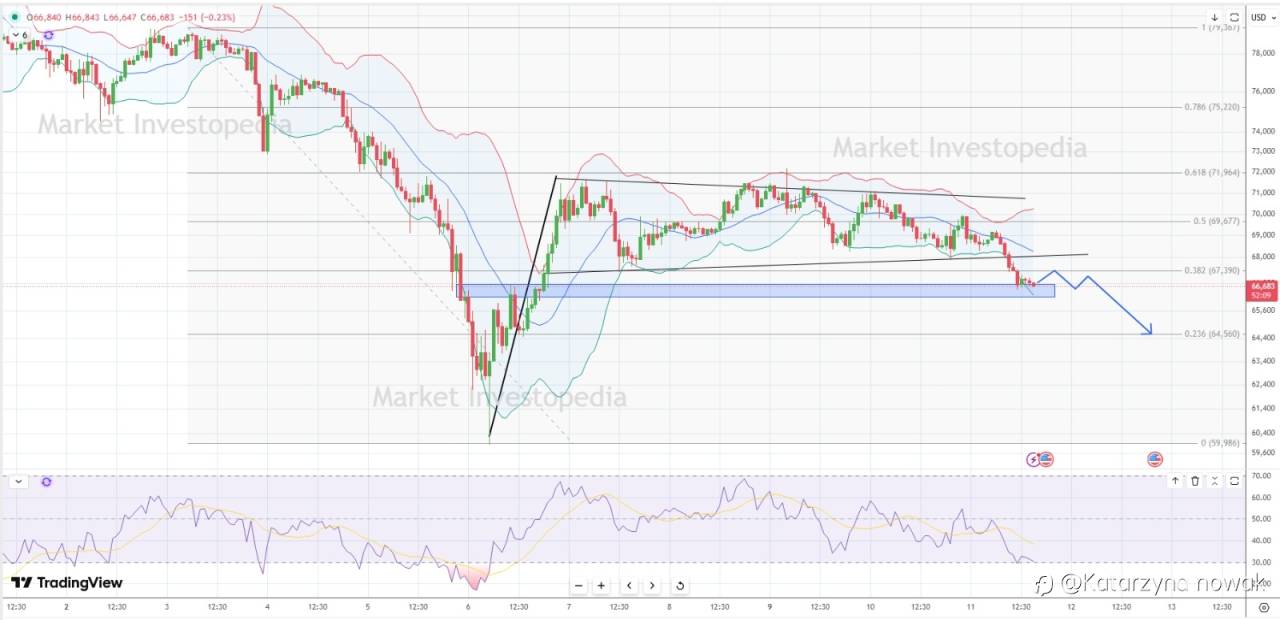Viewport: 1280px width, 620px height.
Task: Expand the collapsed indicators legend showing 6
Action: point(20,35)
